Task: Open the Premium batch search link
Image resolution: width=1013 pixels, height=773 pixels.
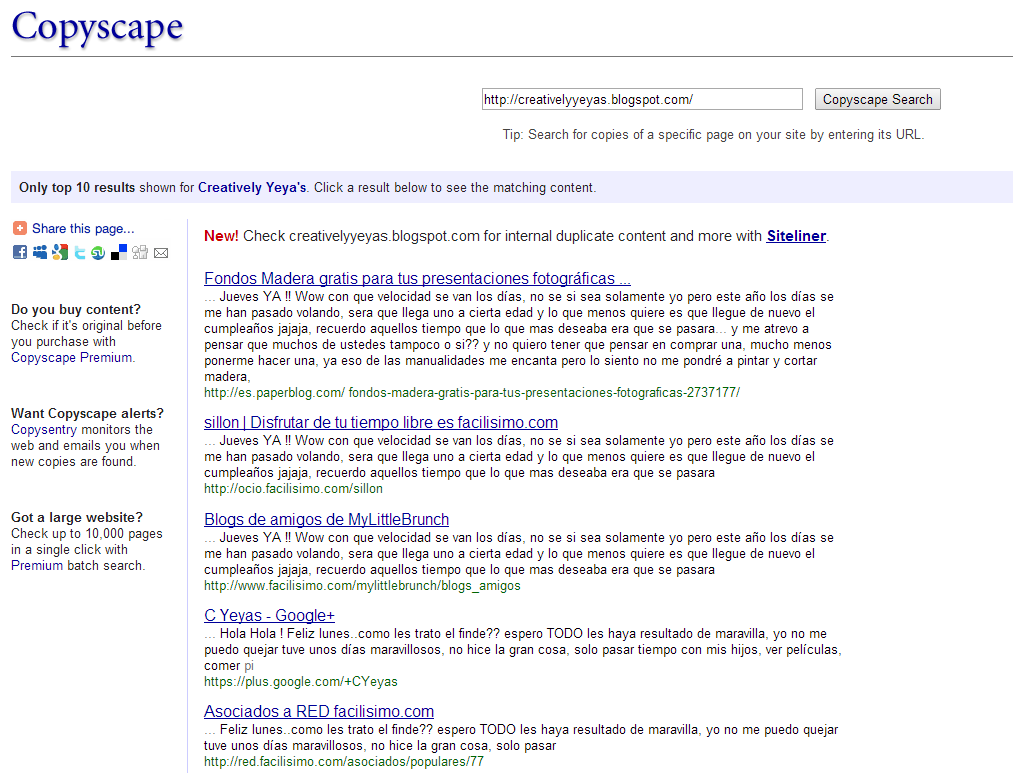Action: pyautogui.click(x=37, y=565)
